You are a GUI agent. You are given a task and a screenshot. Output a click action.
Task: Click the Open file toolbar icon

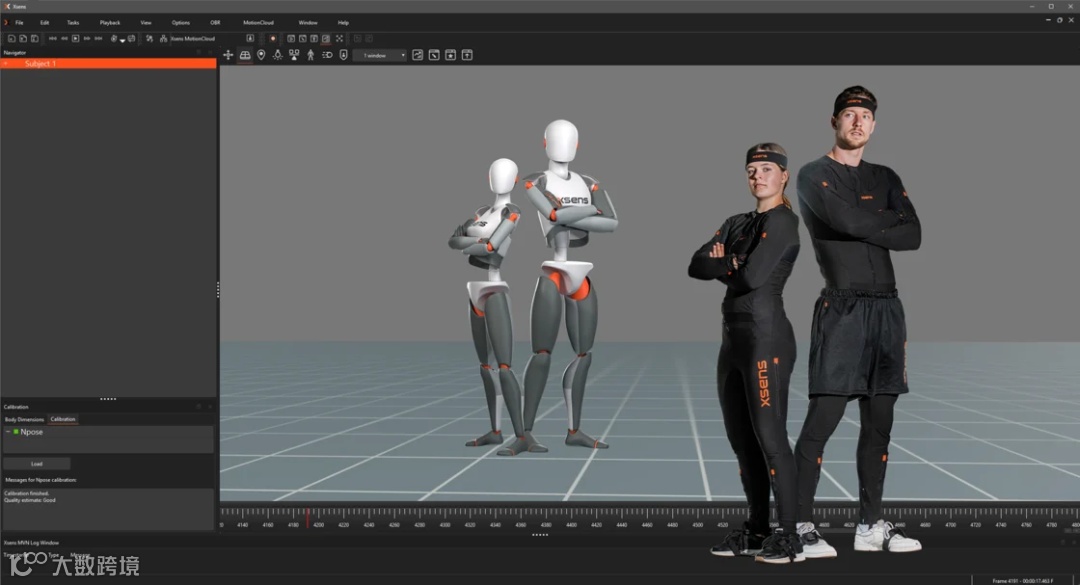[x=23, y=39]
